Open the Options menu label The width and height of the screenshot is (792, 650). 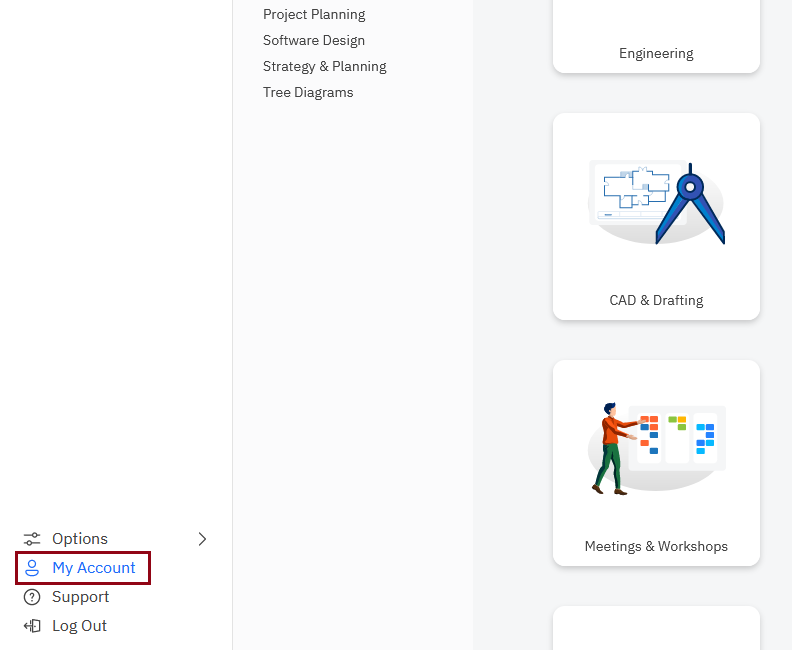[80, 539]
